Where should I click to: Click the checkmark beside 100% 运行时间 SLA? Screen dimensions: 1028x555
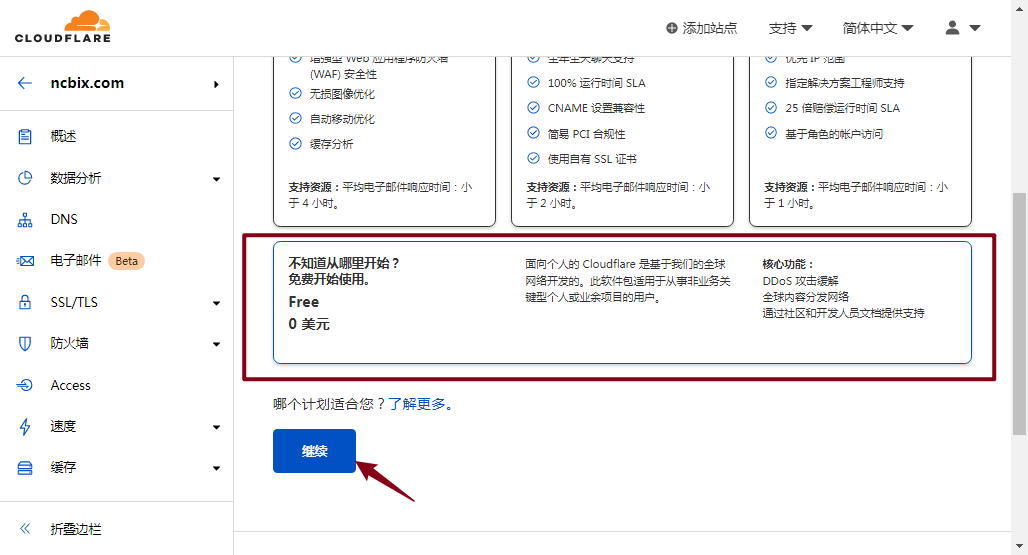(534, 83)
